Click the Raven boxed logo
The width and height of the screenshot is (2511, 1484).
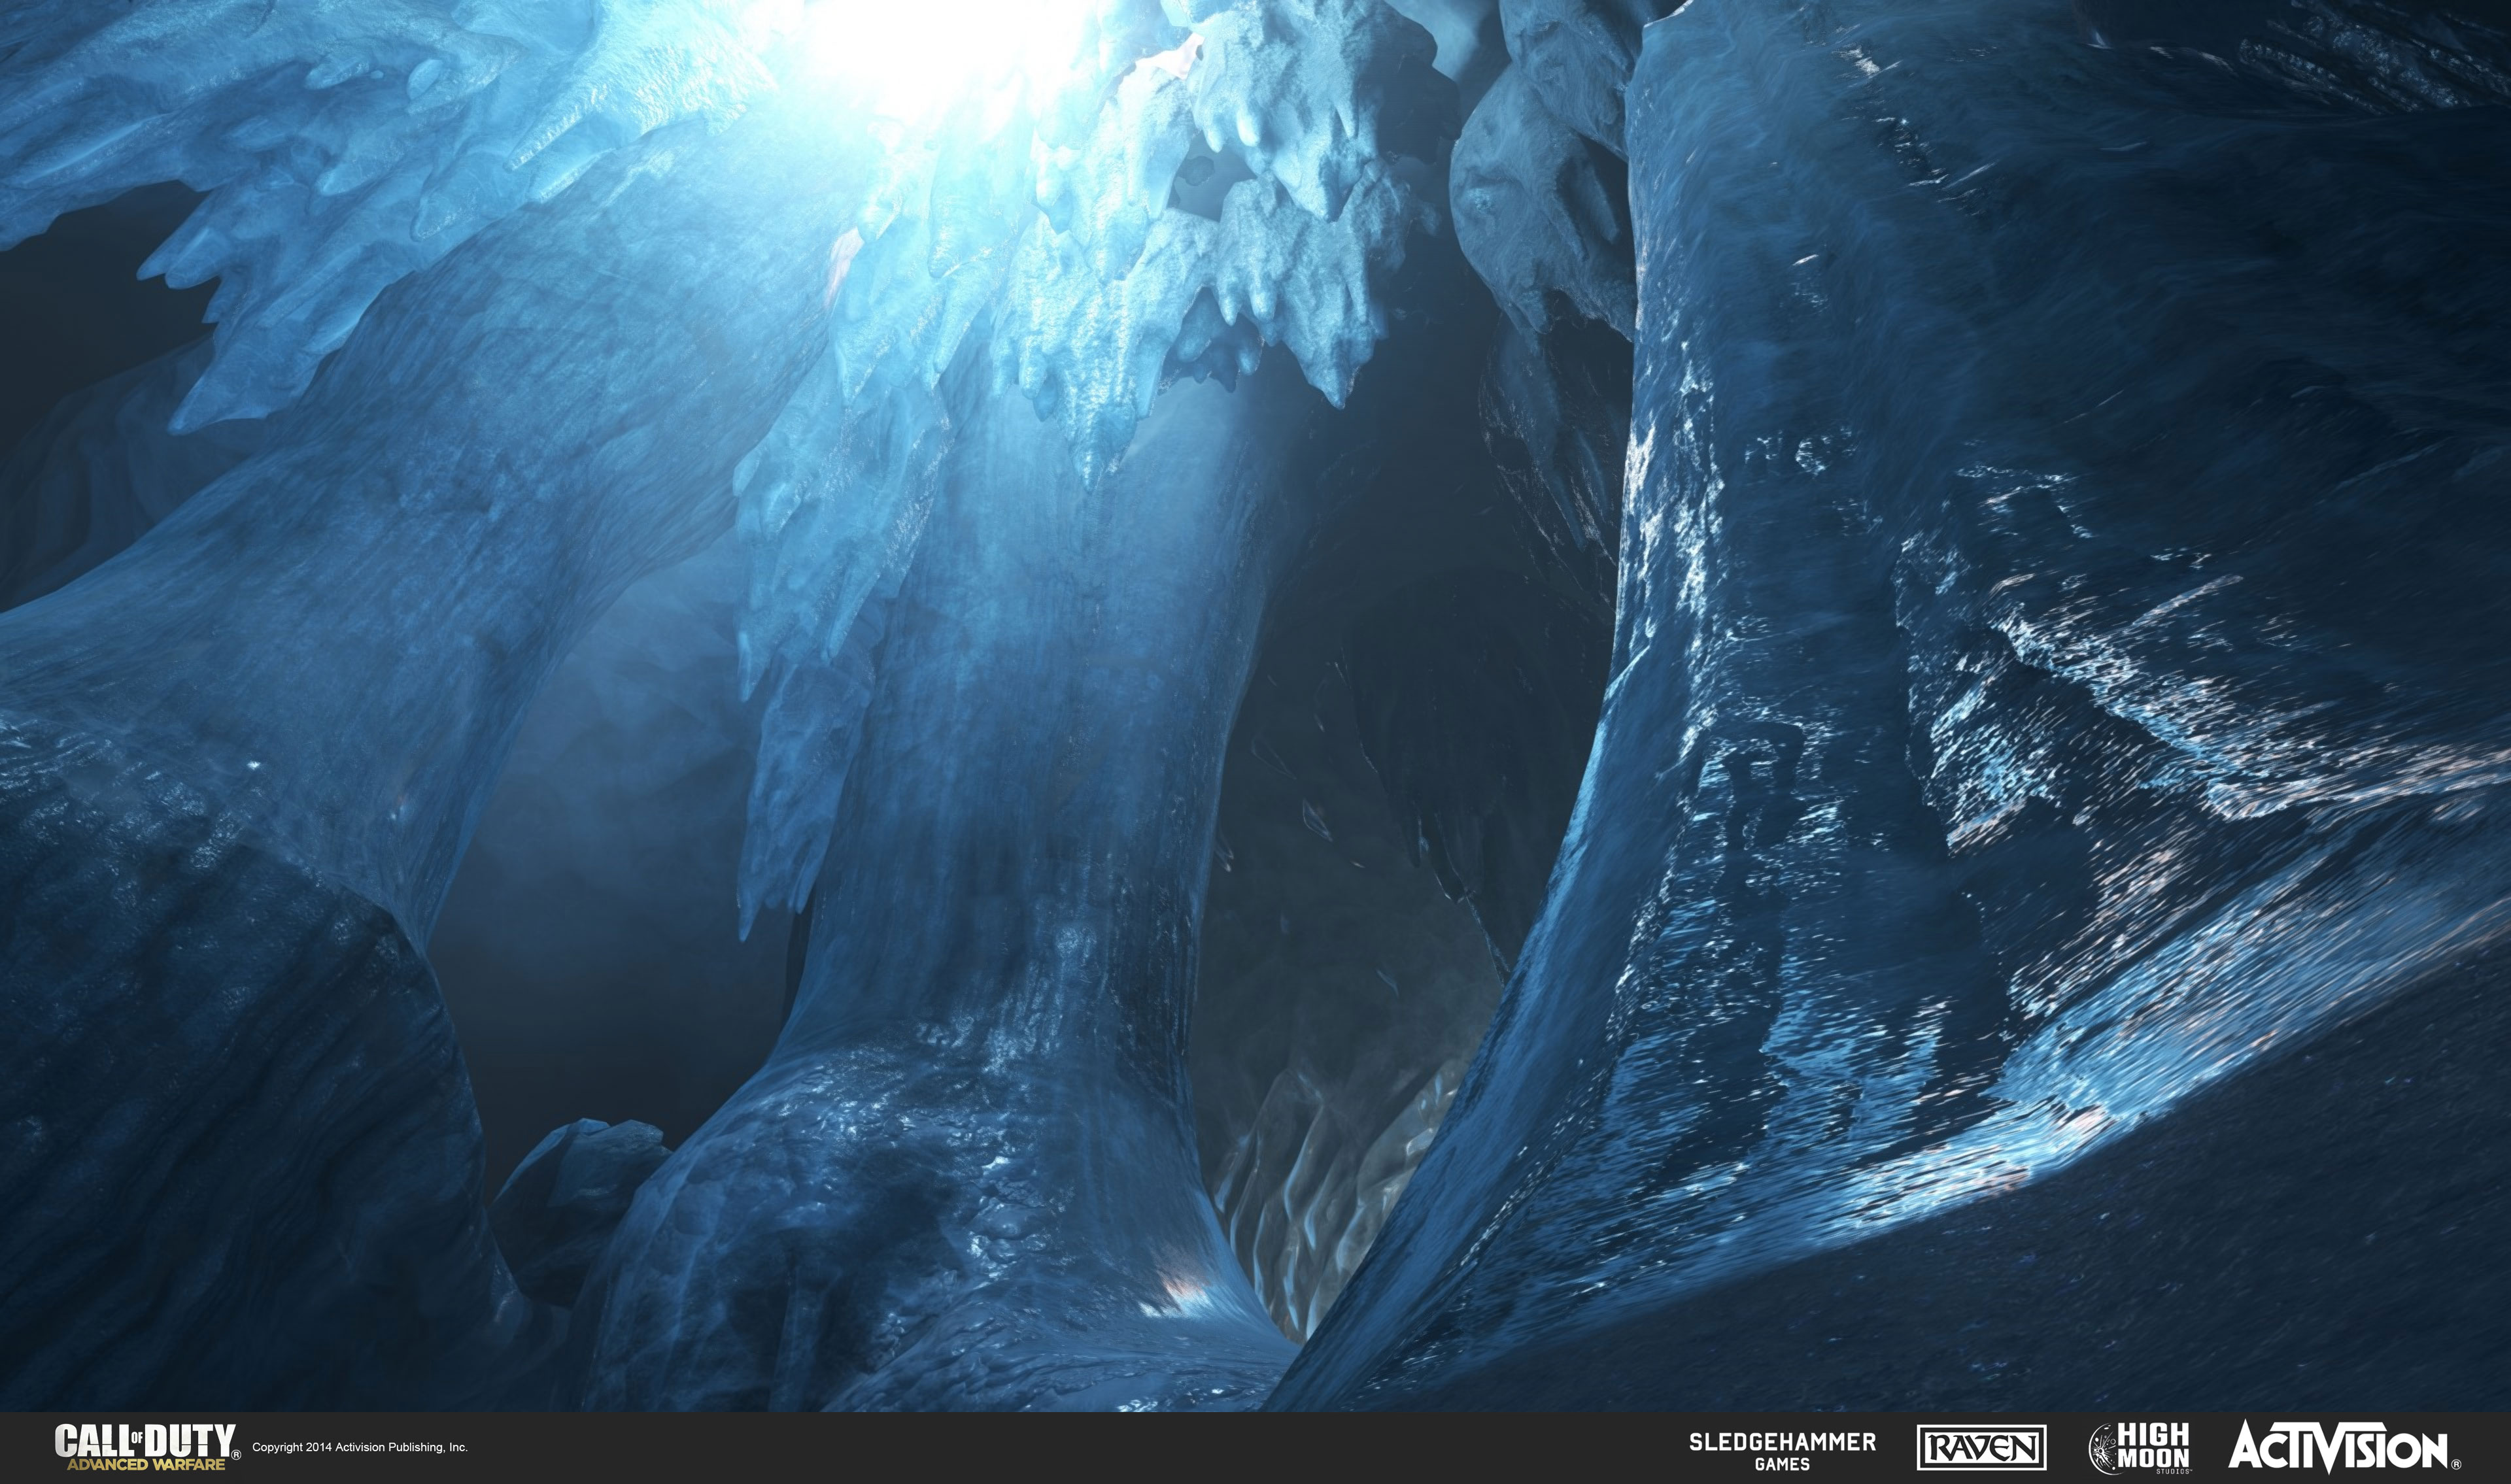(1981, 1448)
